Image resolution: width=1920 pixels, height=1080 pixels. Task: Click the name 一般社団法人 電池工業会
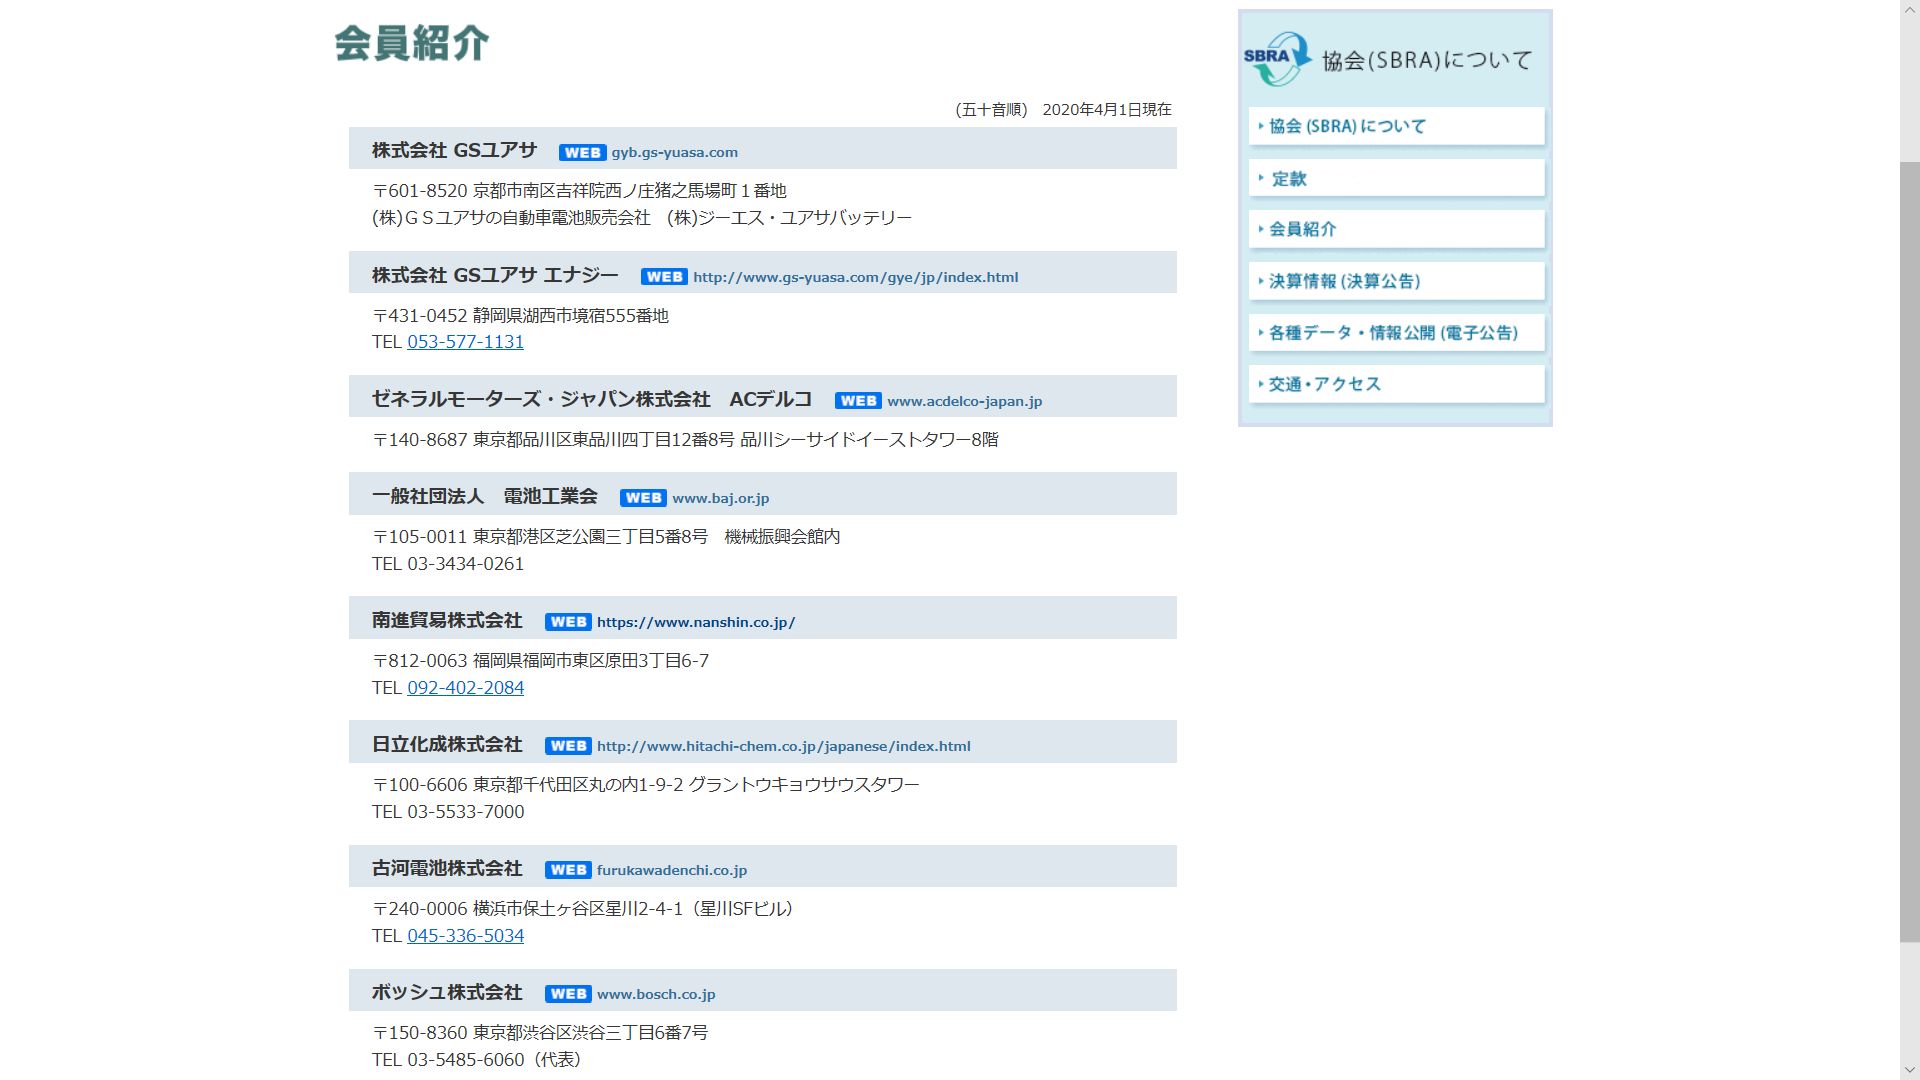[485, 496]
